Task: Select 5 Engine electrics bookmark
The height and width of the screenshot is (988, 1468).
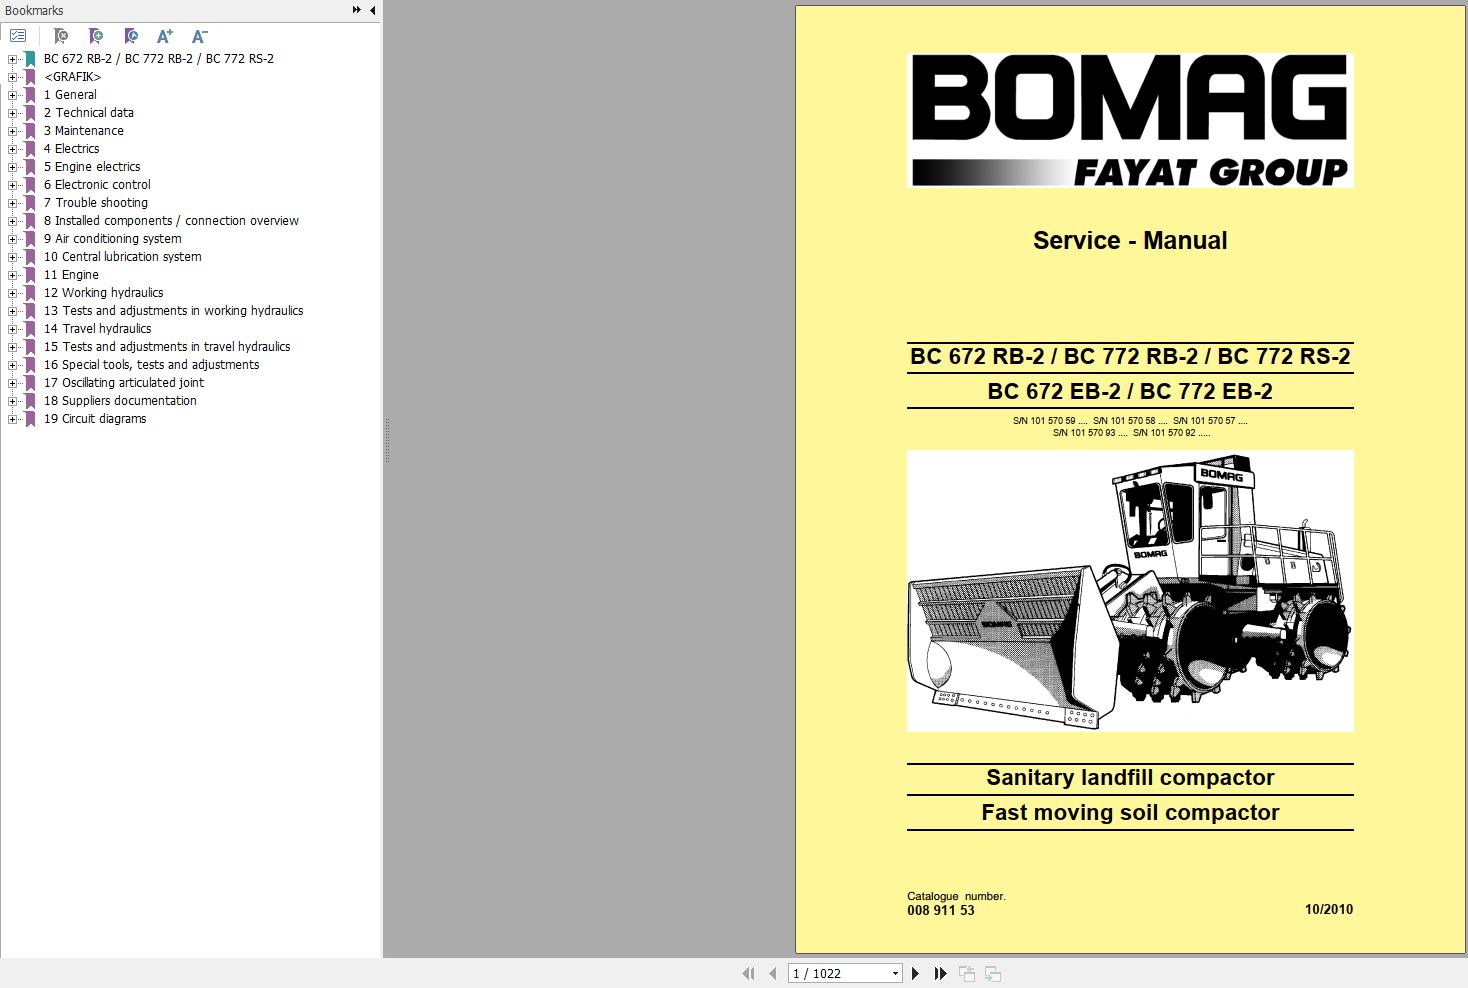Action: (x=92, y=167)
